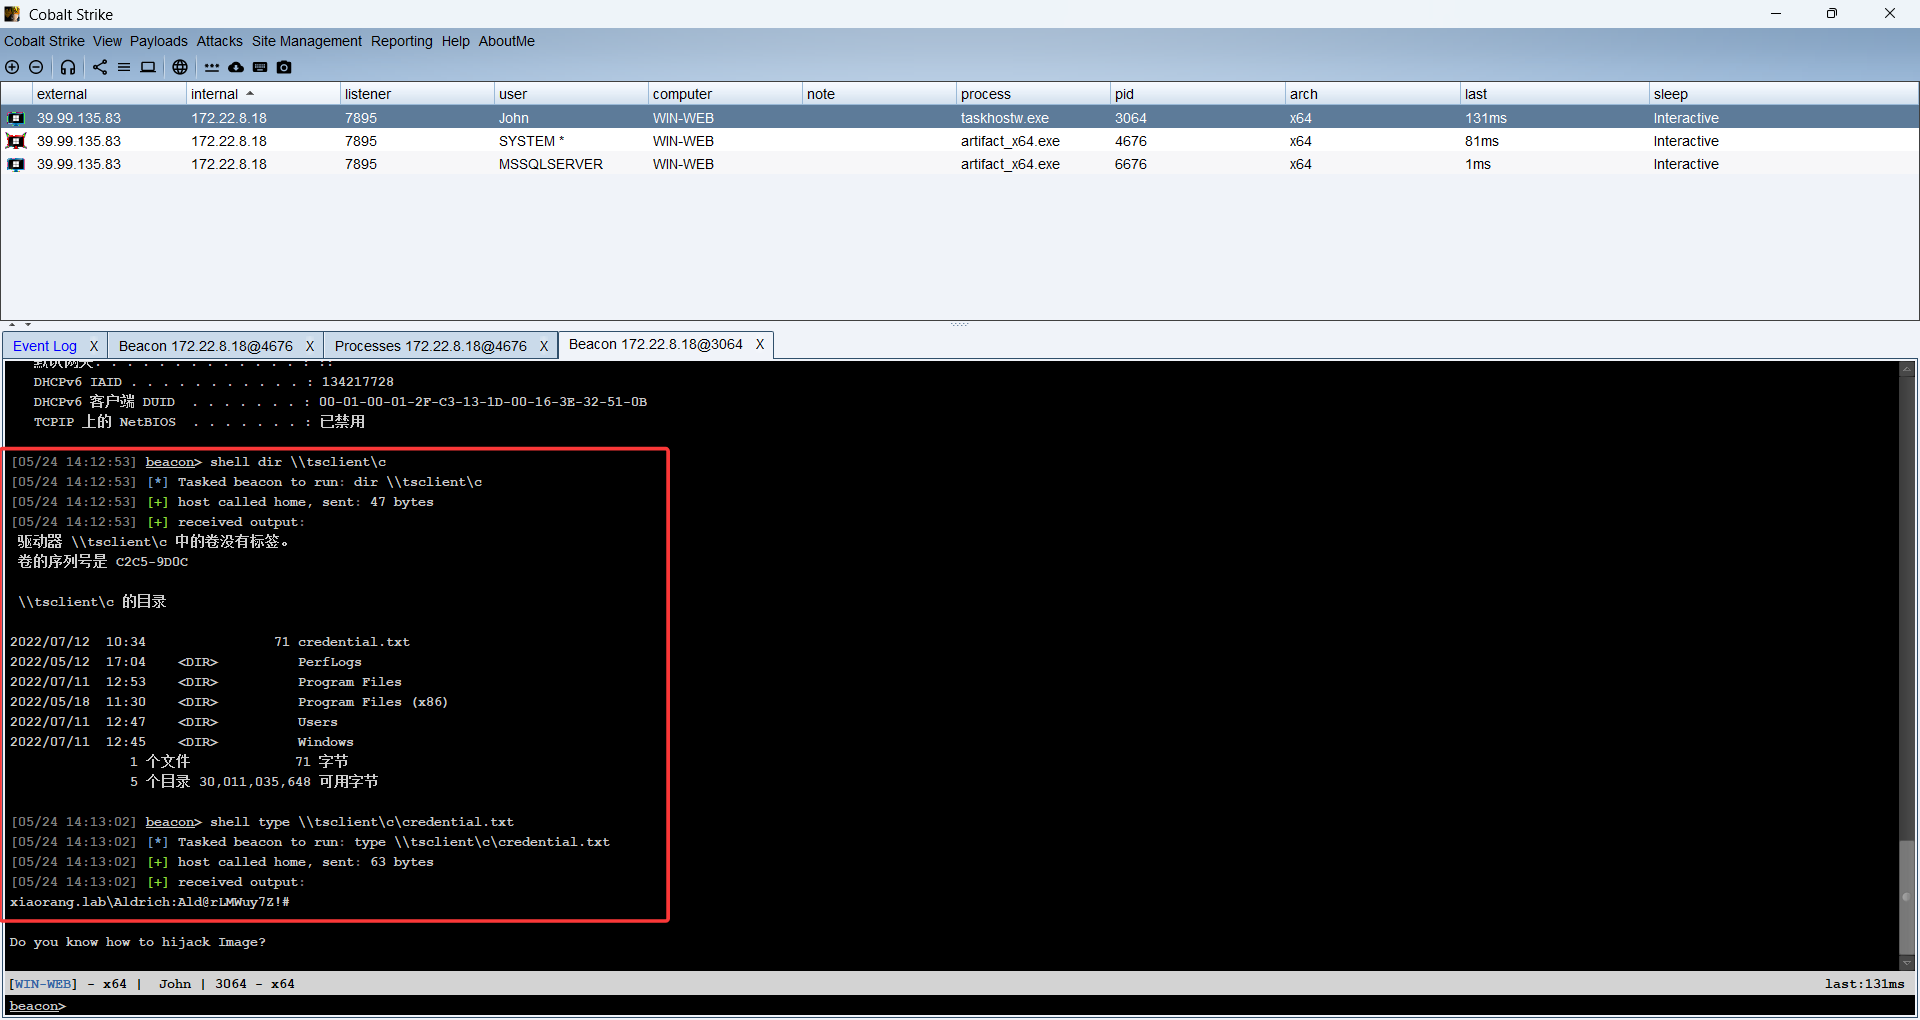The height and width of the screenshot is (1020, 1920).
Task: Click the beacon console vertical scrollbar thumb
Action: tap(1907, 897)
